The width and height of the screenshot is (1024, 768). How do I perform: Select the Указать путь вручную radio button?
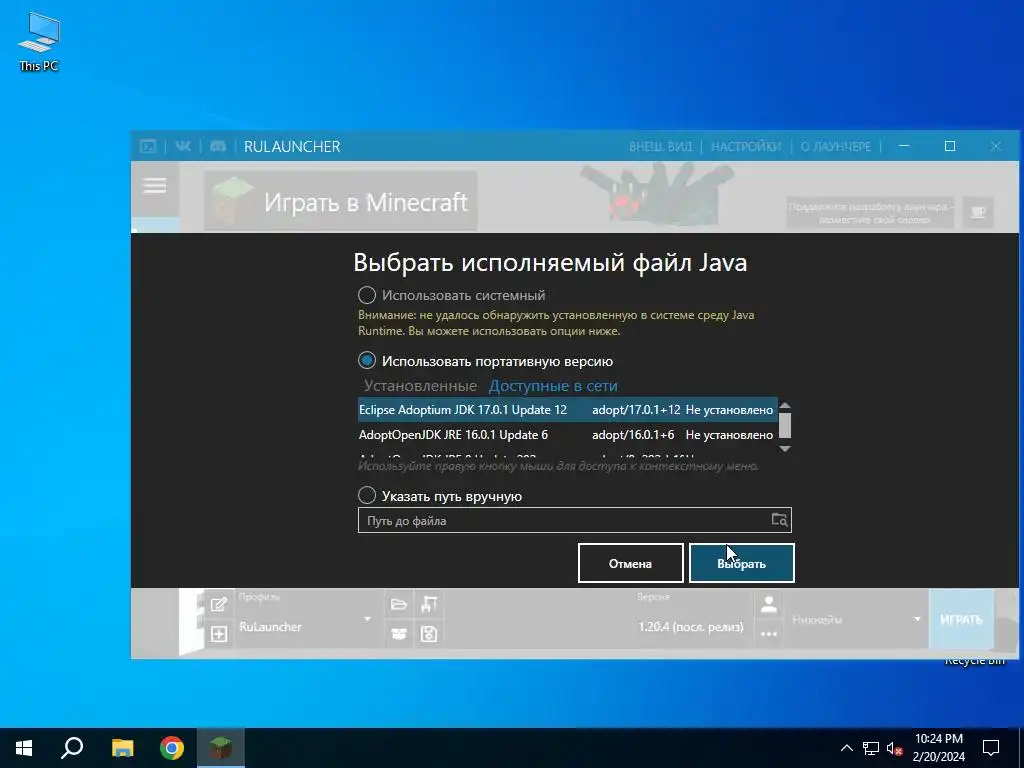point(367,496)
